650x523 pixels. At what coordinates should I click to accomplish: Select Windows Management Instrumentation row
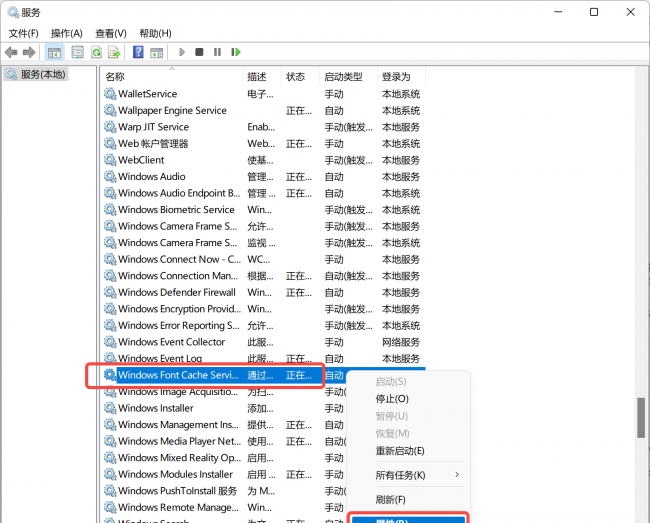tap(224, 425)
